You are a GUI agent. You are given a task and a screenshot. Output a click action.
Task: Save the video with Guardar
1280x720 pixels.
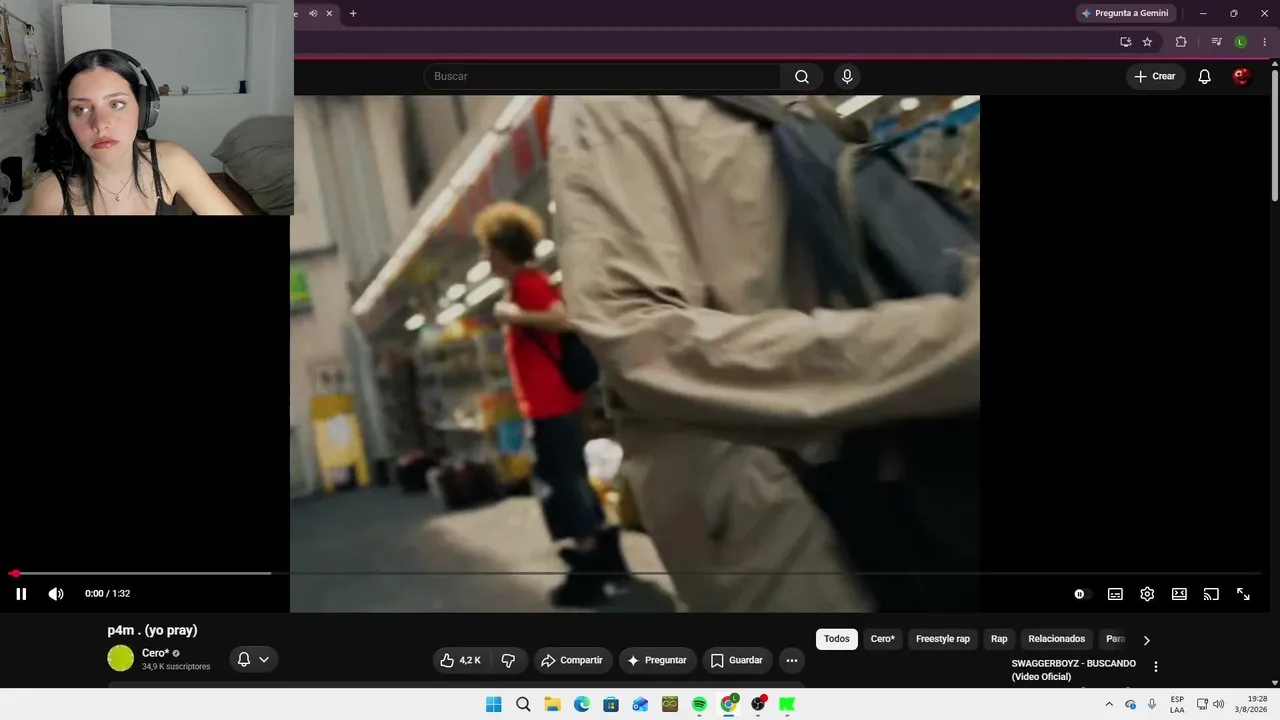pyautogui.click(x=737, y=660)
